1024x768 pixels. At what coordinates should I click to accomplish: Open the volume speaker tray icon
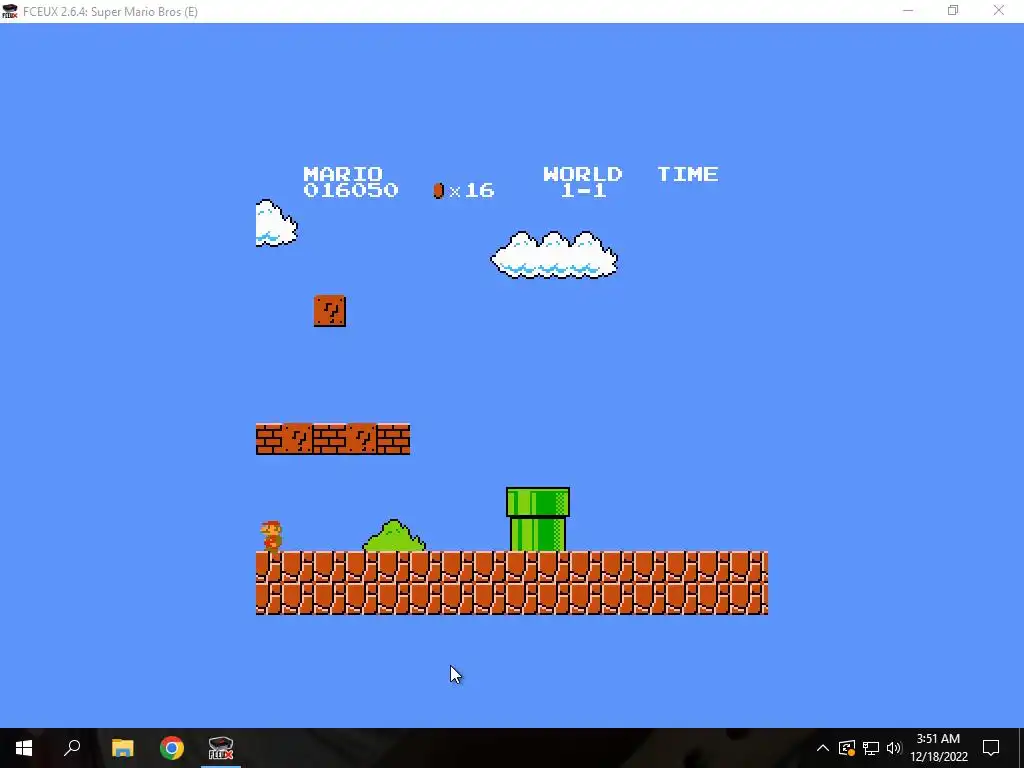point(894,748)
